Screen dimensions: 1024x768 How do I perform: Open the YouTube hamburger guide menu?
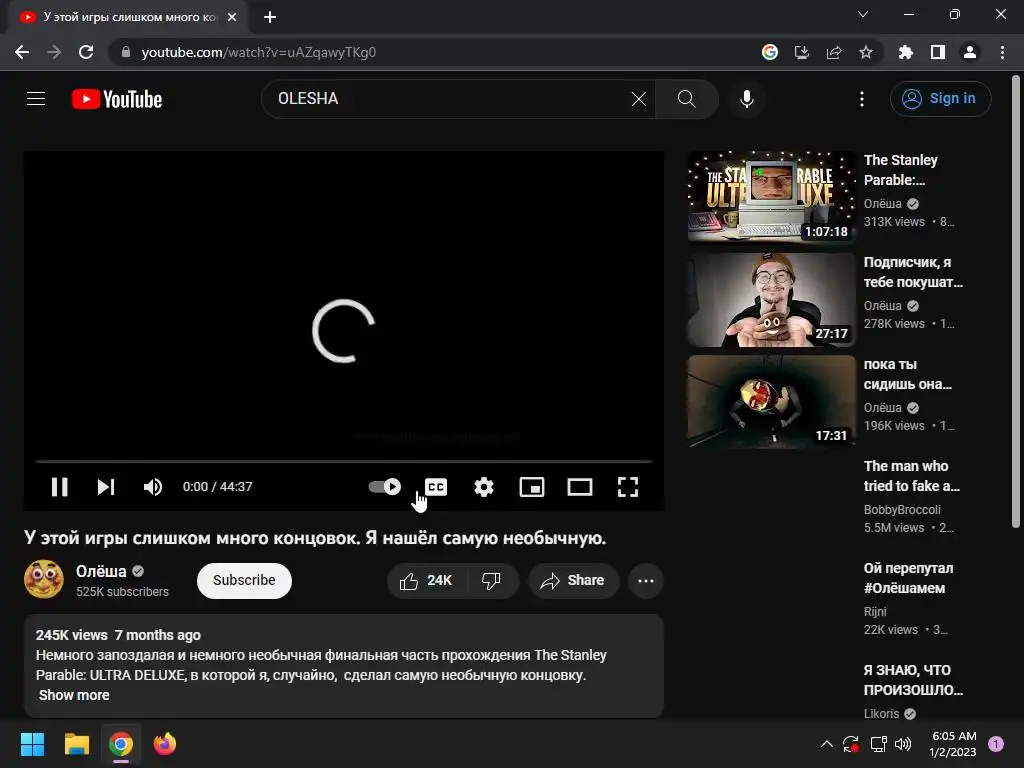[36, 99]
